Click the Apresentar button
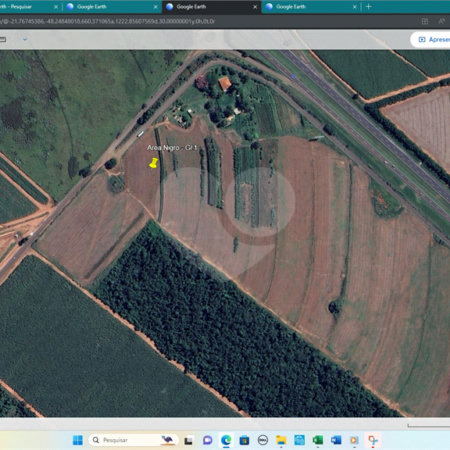 (x=432, y=40)
